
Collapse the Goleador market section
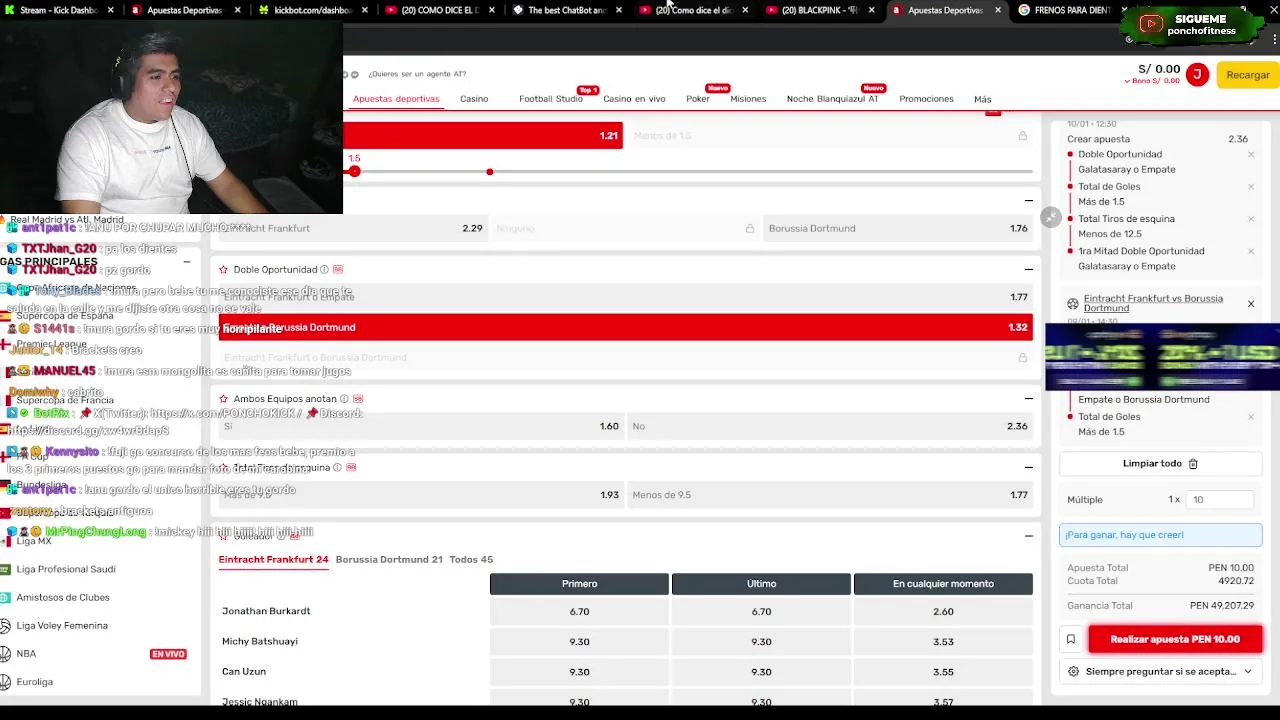(x=1029, y=536)
